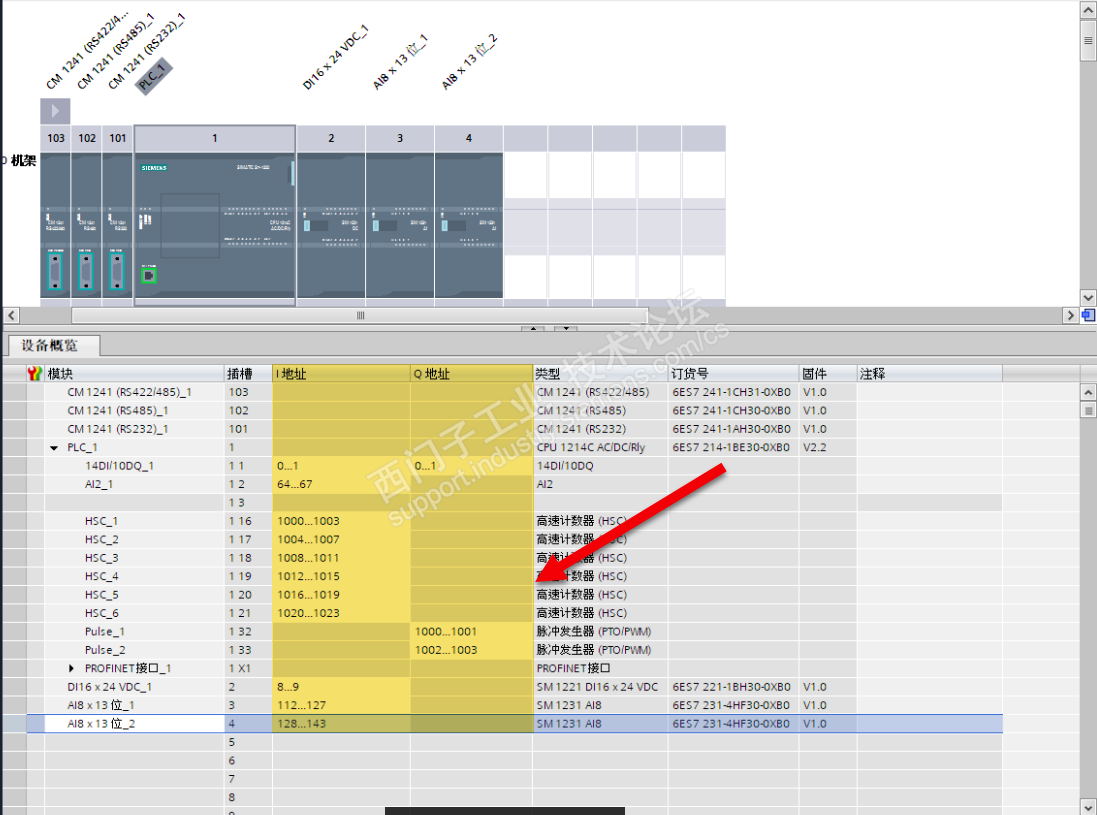Click the splitter collapse-up arrow

click(533, 328)
